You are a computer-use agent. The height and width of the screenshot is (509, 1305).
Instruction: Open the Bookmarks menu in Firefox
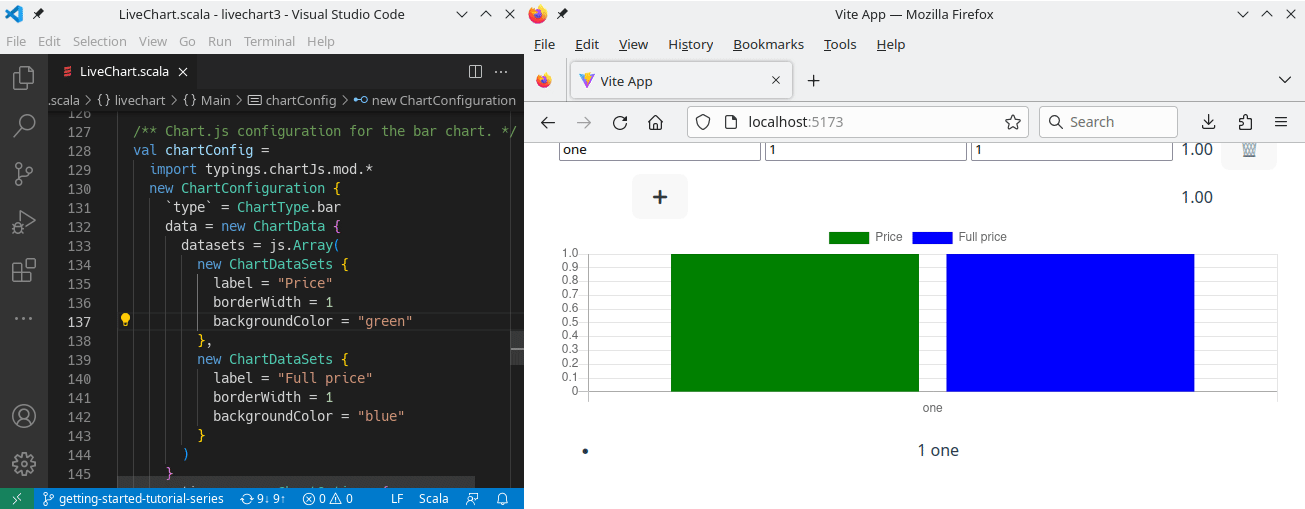[768, 44]
